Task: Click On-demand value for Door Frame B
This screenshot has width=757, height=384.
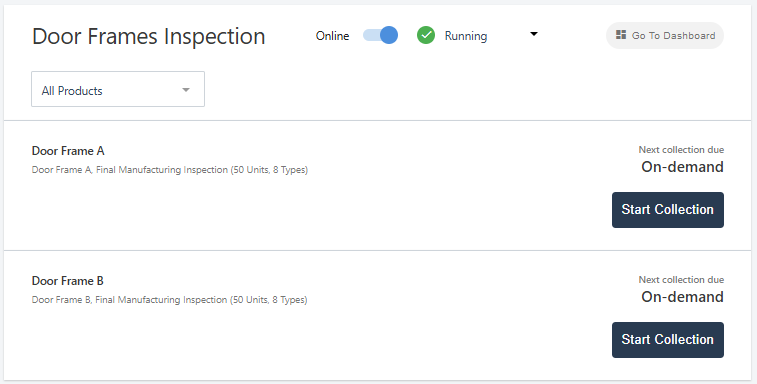Action: (682, 297)
